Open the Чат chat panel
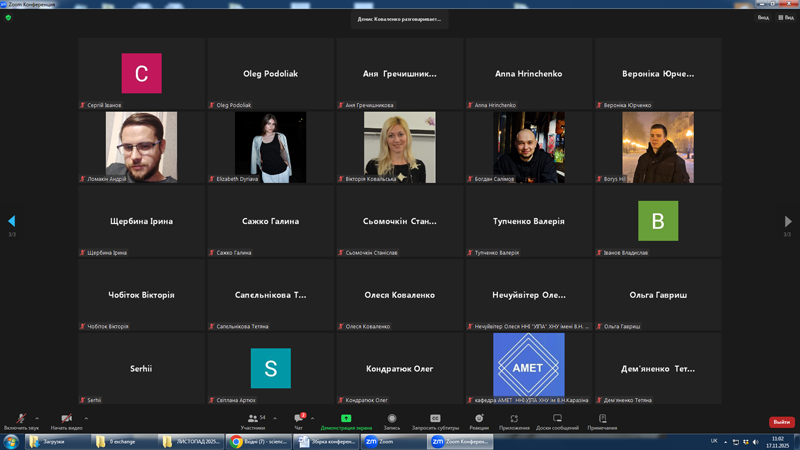The image size is (800, 450). pos(298,420)
